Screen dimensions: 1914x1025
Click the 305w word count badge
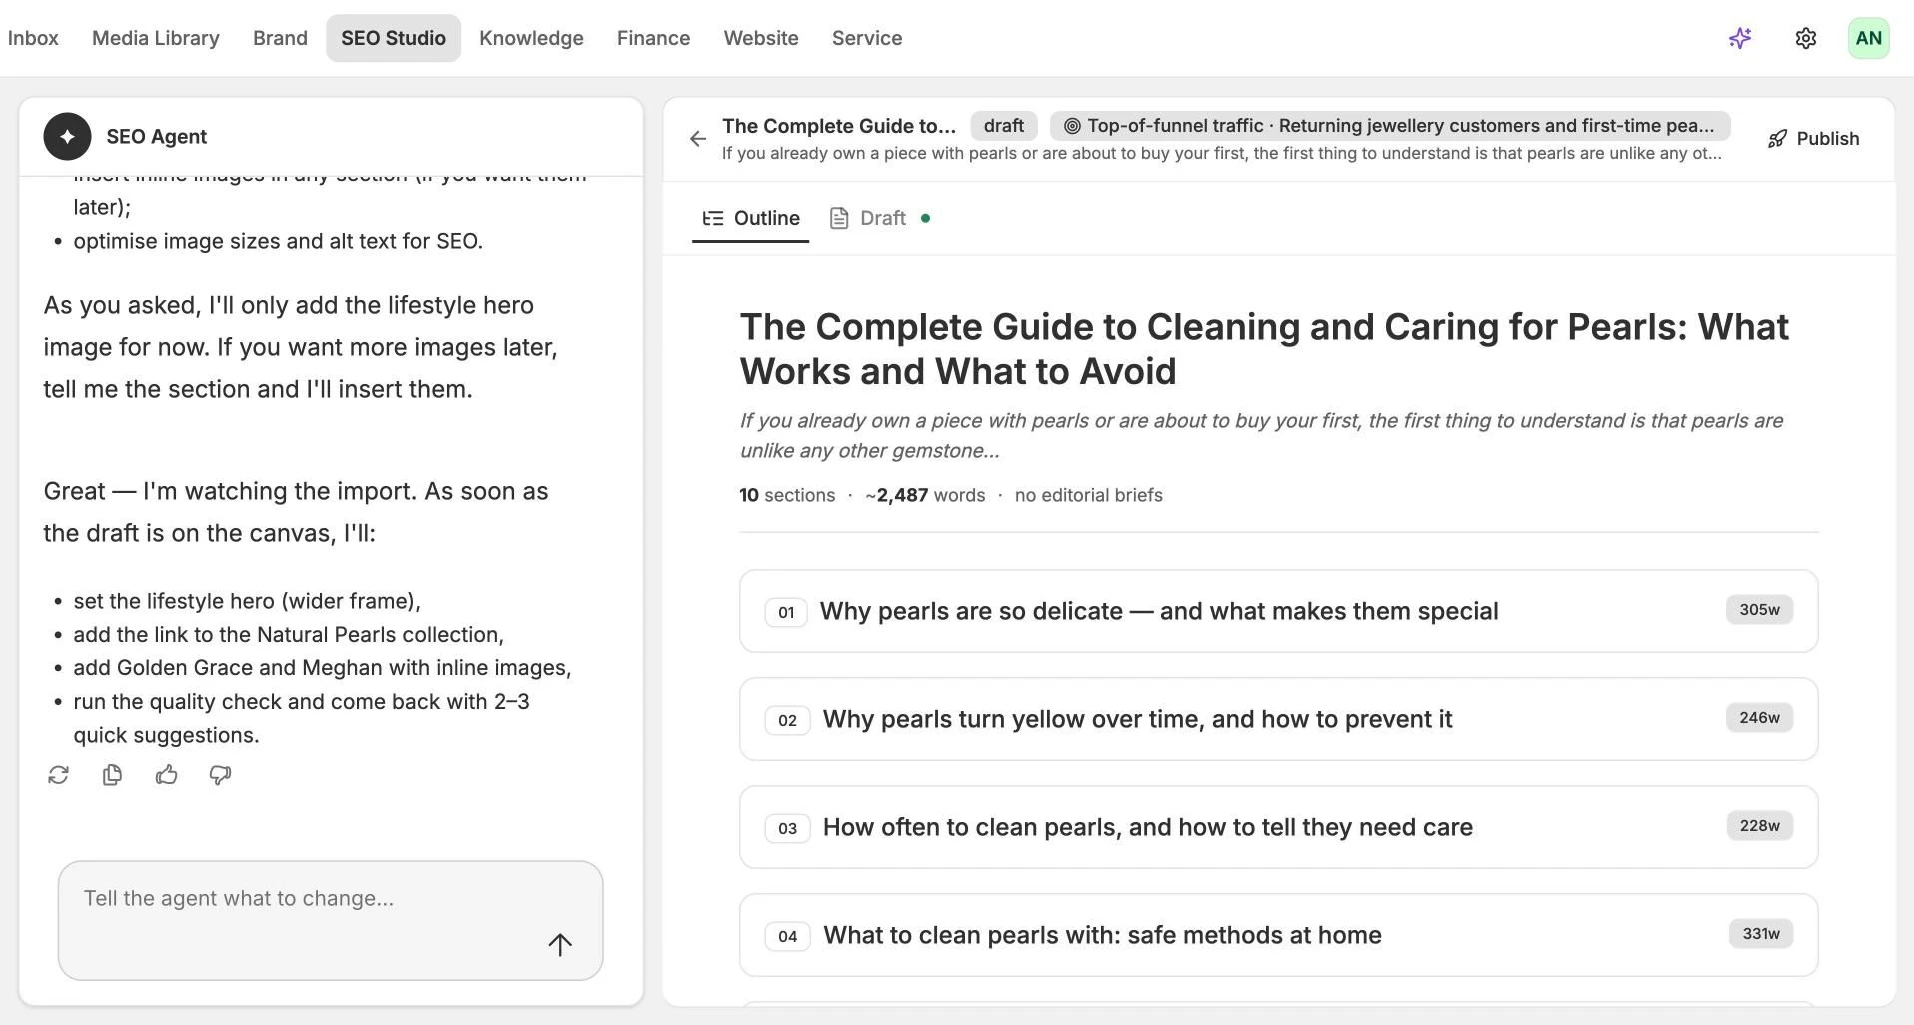click(1759, 610)
